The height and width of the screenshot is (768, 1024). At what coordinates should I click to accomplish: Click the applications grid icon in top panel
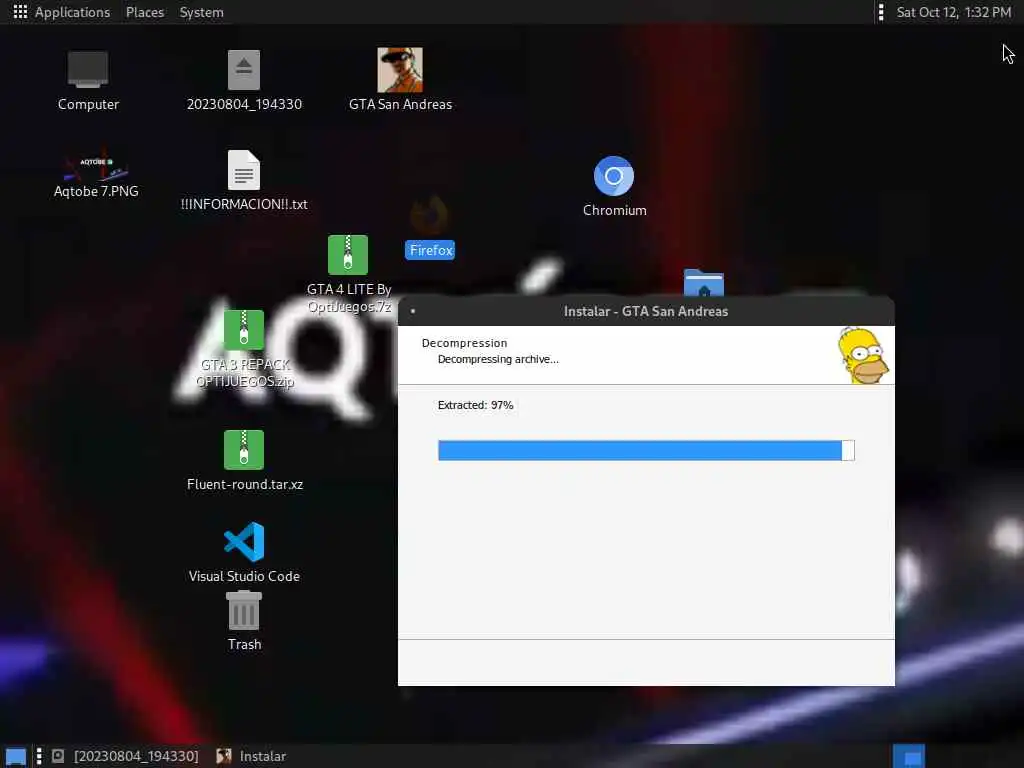point(20,12)
